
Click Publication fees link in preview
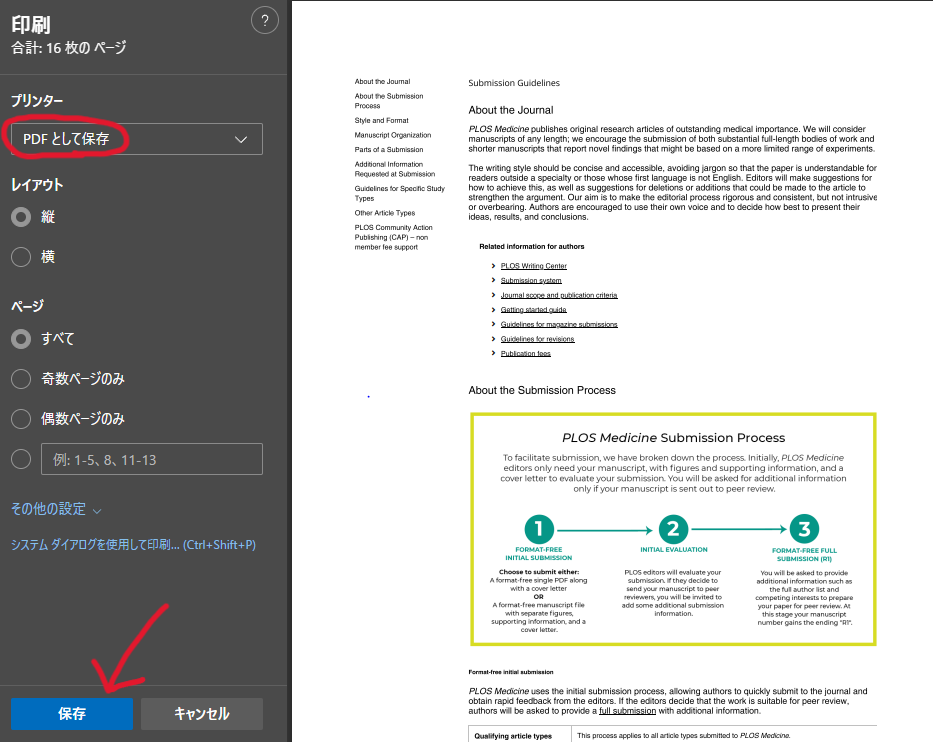click(x=525, y=353)
